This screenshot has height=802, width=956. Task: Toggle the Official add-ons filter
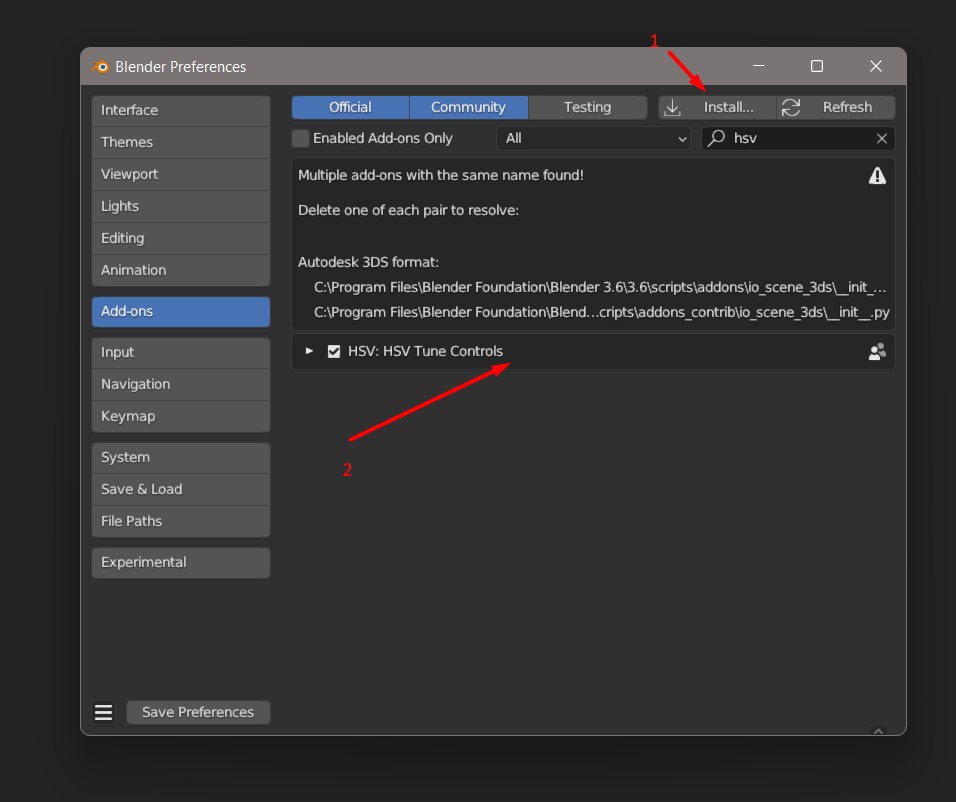[350, 107]
